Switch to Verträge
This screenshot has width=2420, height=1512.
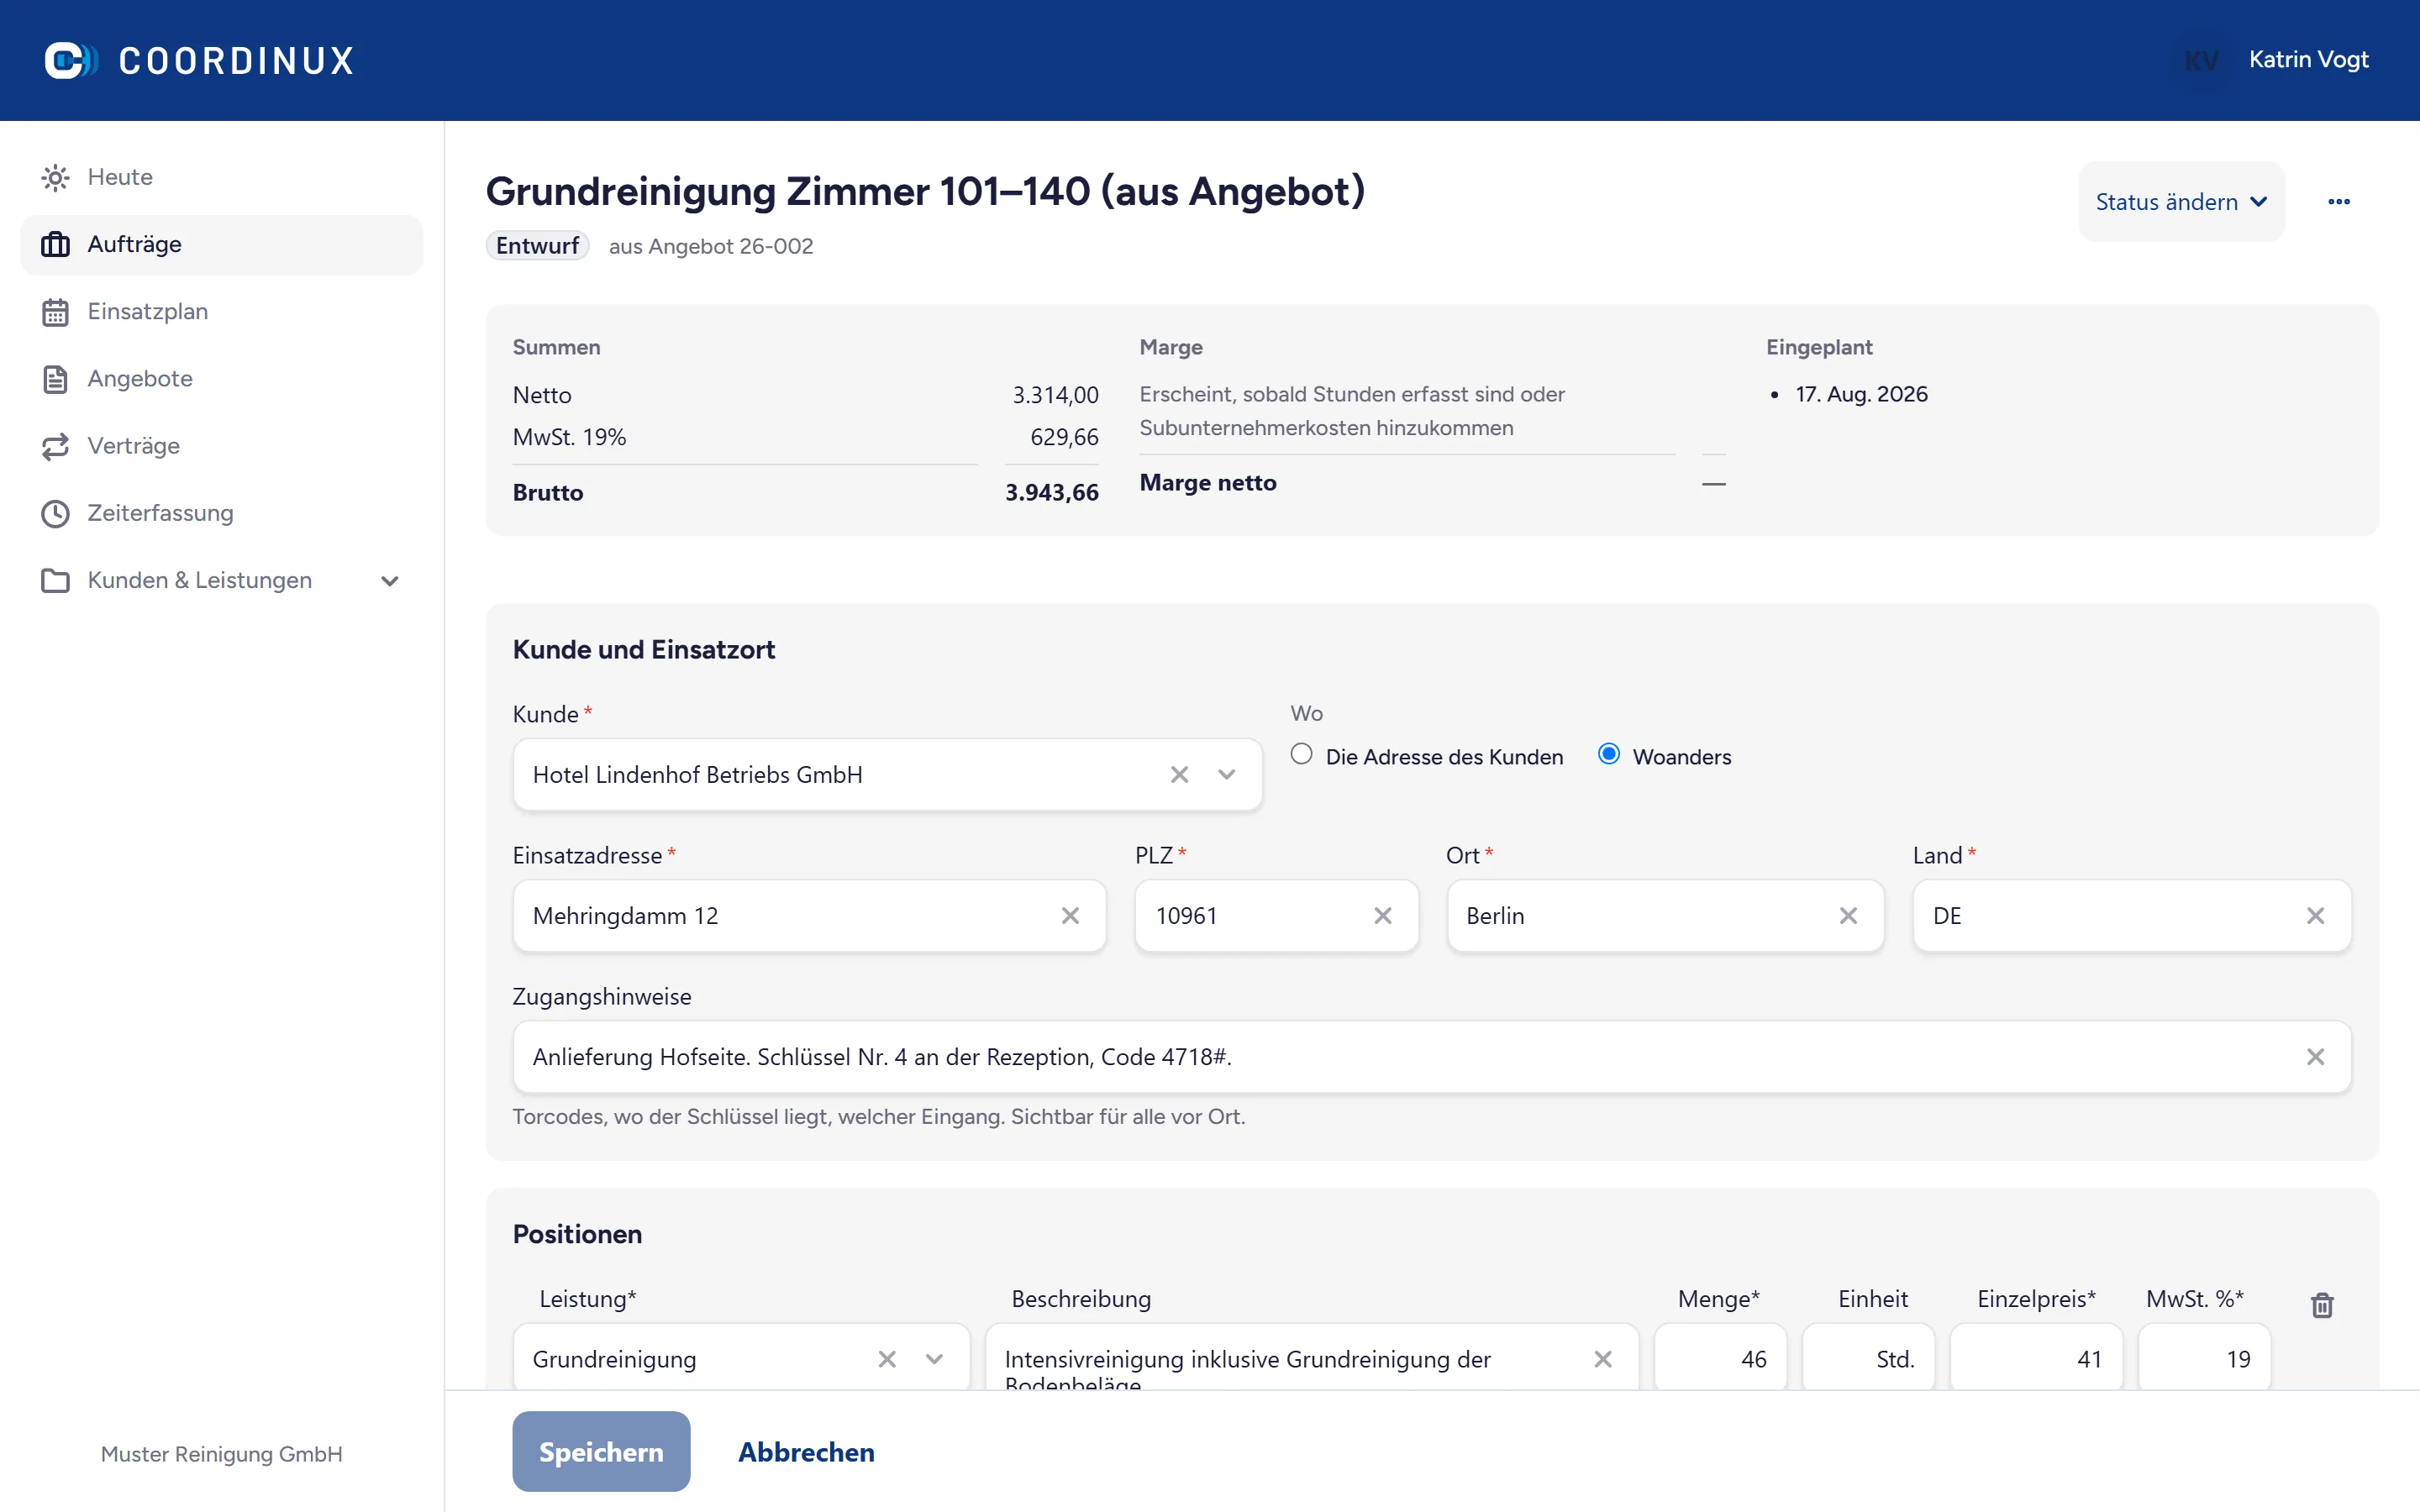[x=221, y=446]
